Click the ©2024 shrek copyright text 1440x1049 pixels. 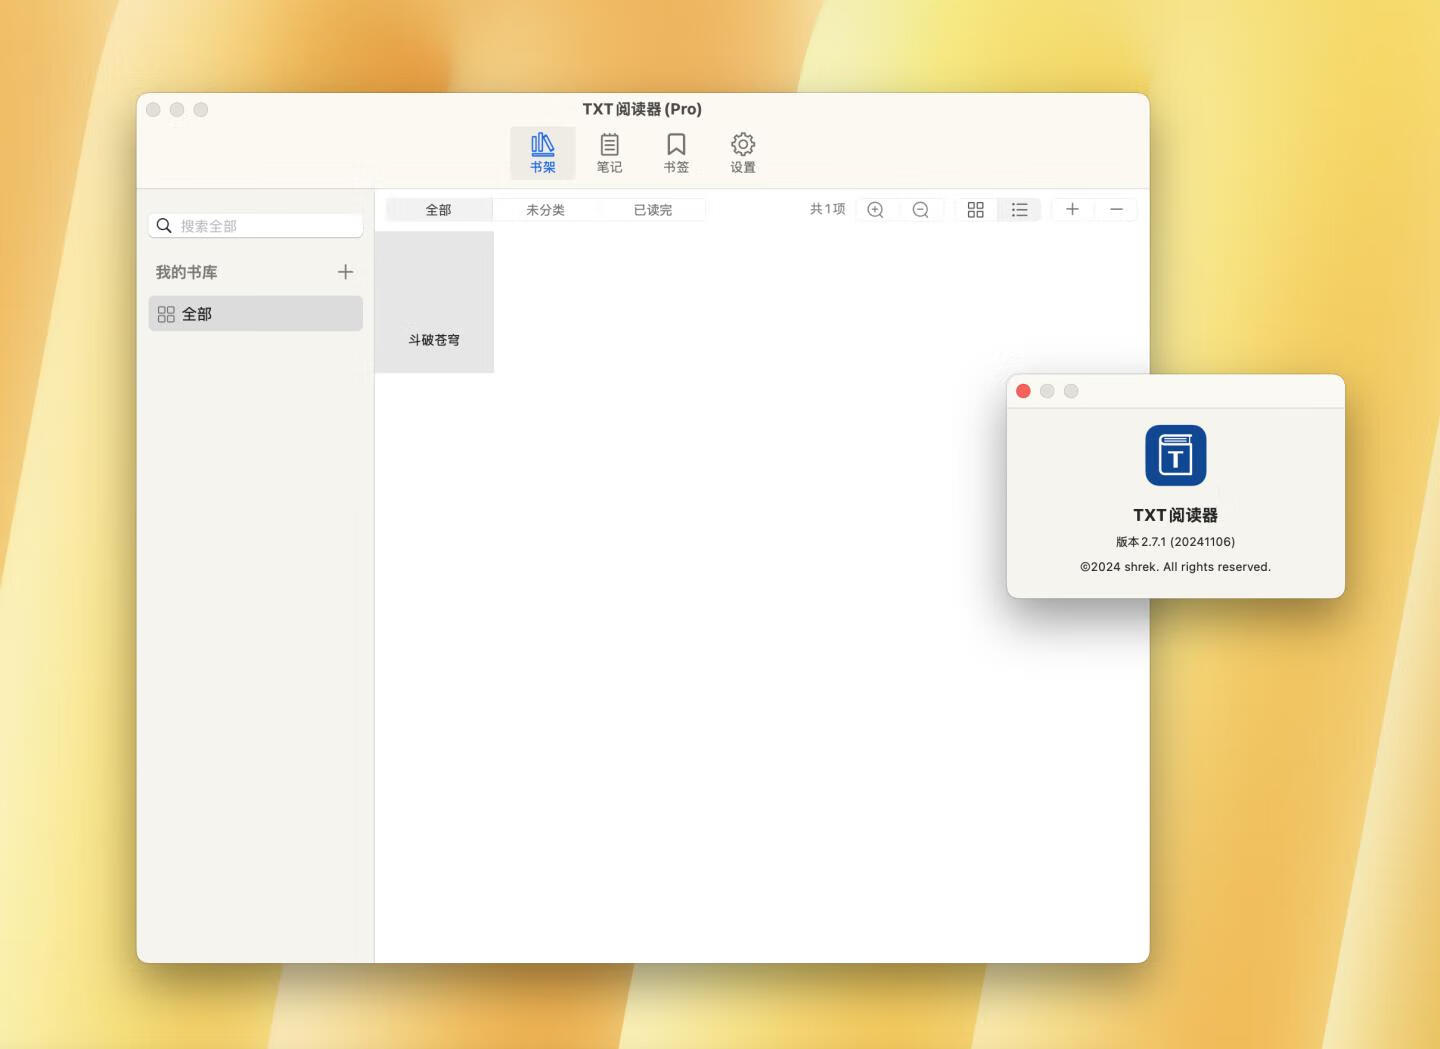1175,567
